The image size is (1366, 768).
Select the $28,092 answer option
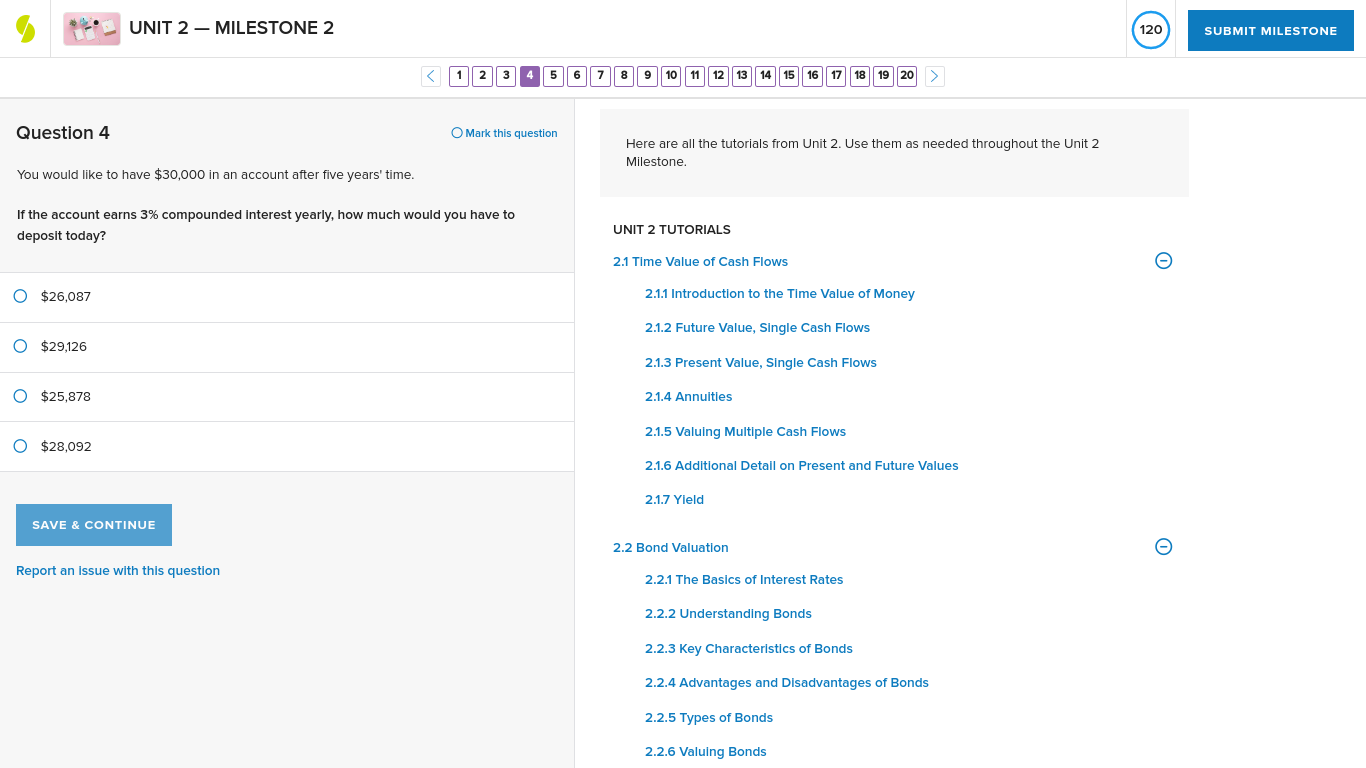click(x=20, y=446)
